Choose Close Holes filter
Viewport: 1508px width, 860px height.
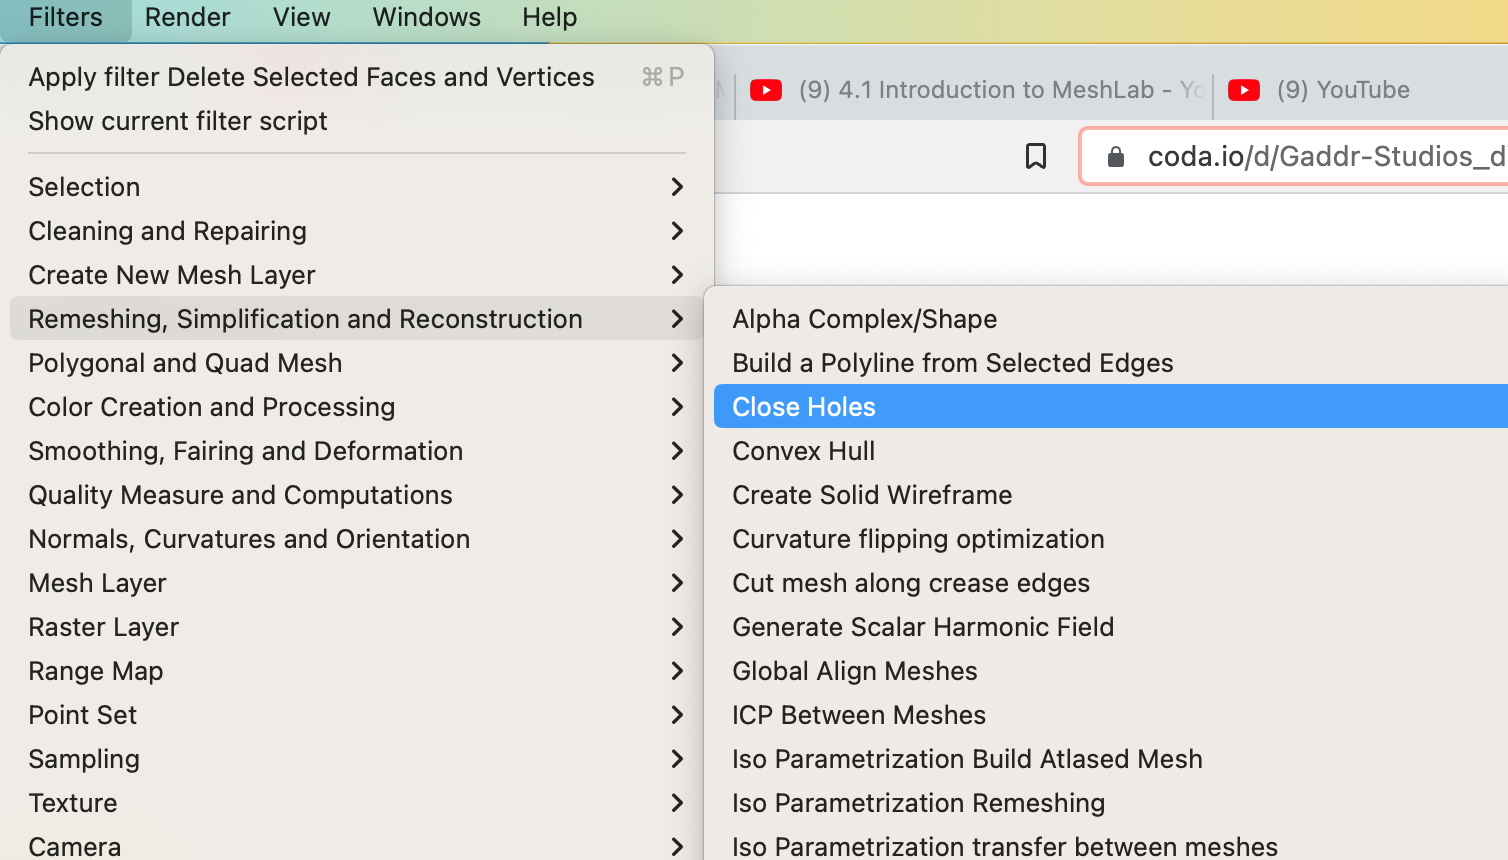[x=804, y=407]
